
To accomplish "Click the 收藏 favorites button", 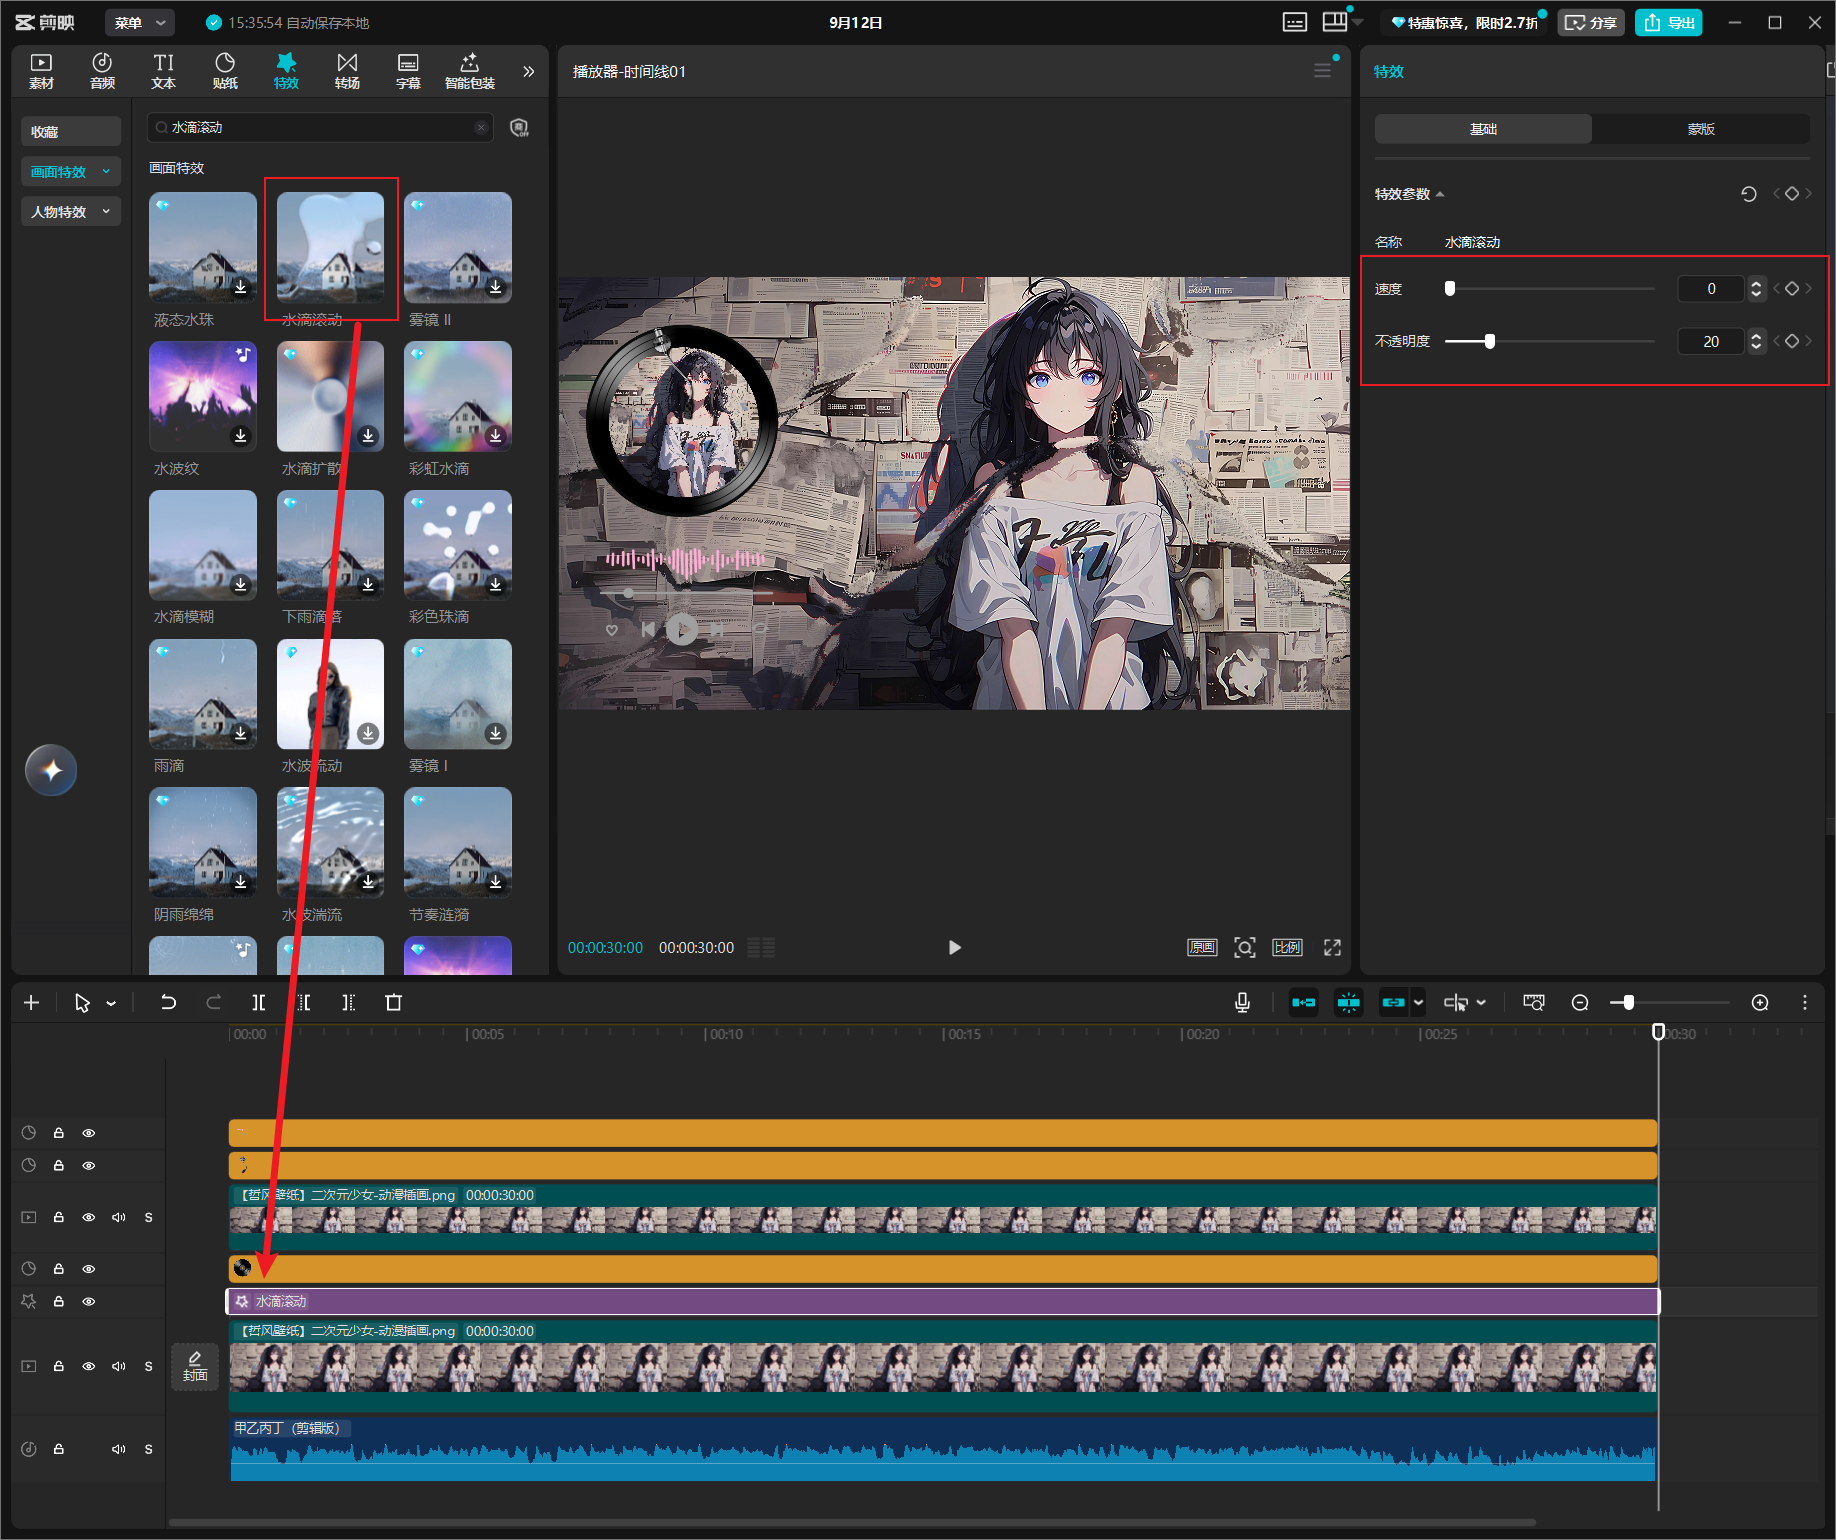I will 71,131.
